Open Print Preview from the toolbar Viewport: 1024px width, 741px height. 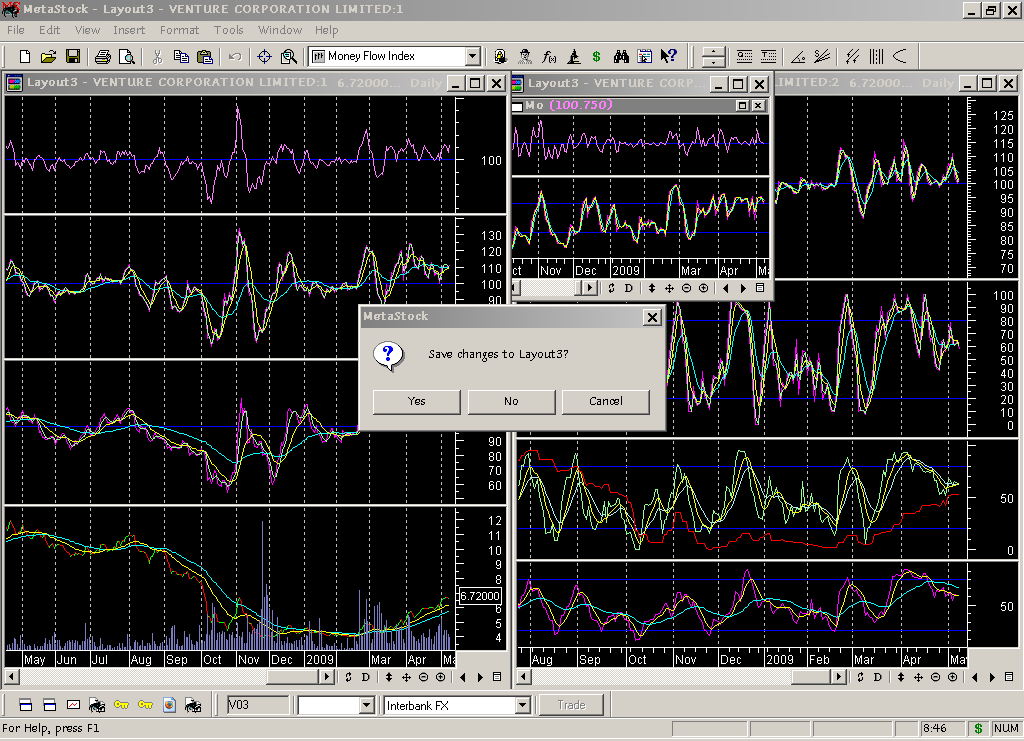[x=127, y=57]
